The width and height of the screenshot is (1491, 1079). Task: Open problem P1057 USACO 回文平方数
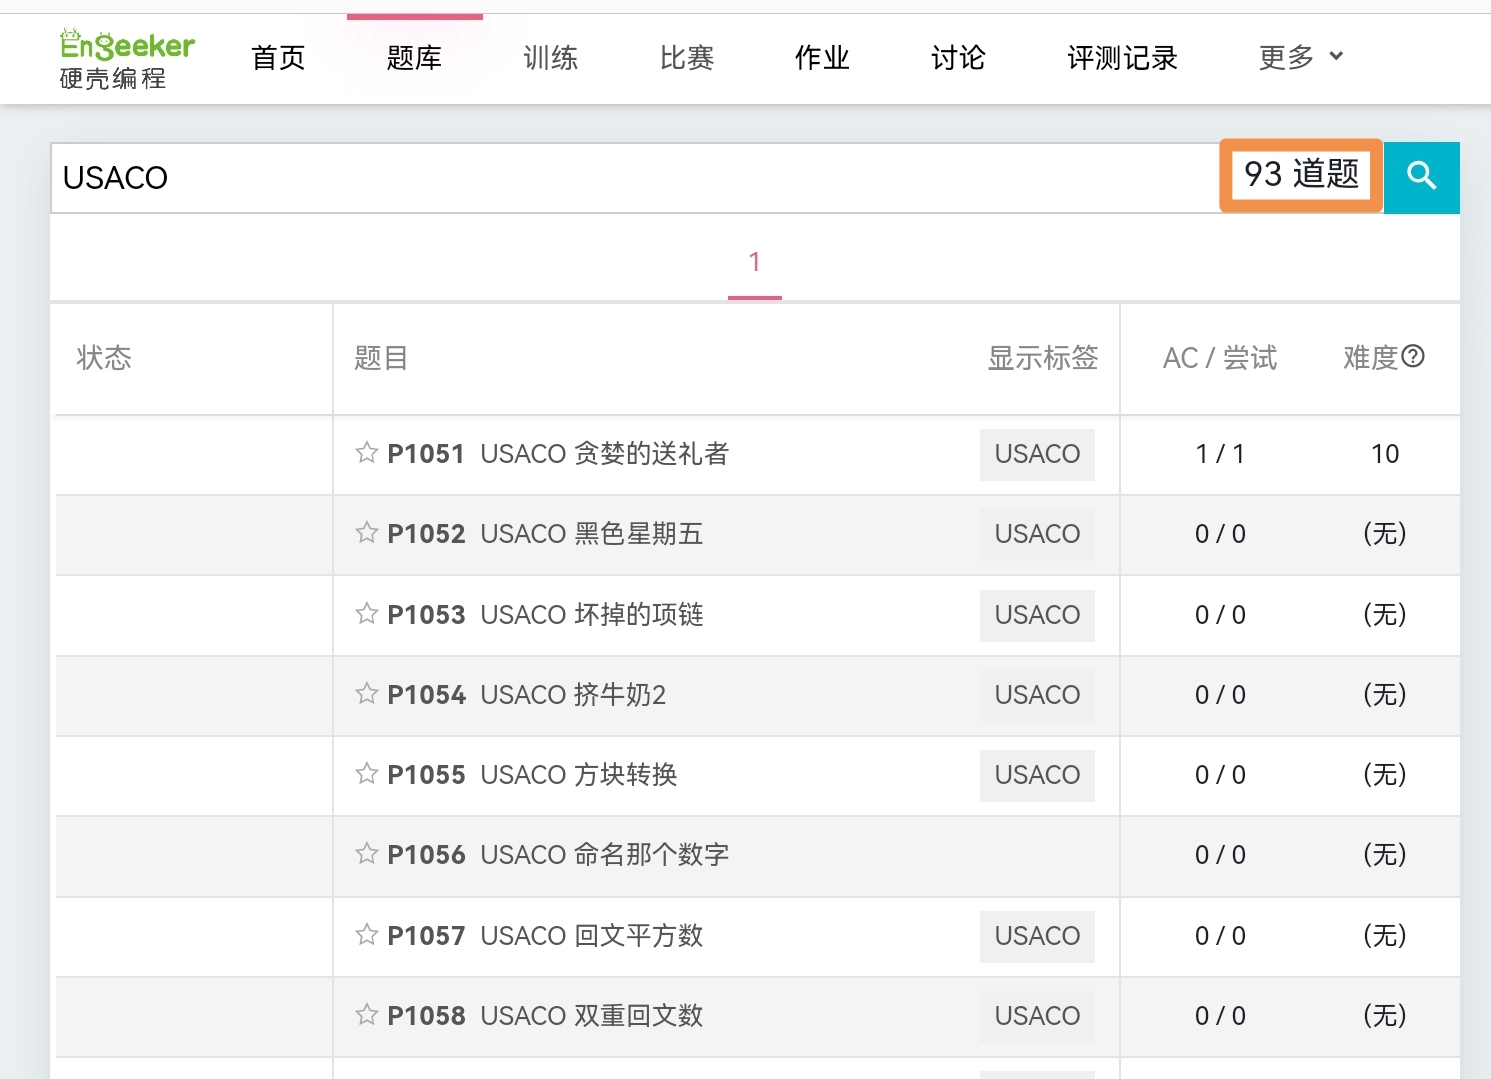[x=545, y=936]
